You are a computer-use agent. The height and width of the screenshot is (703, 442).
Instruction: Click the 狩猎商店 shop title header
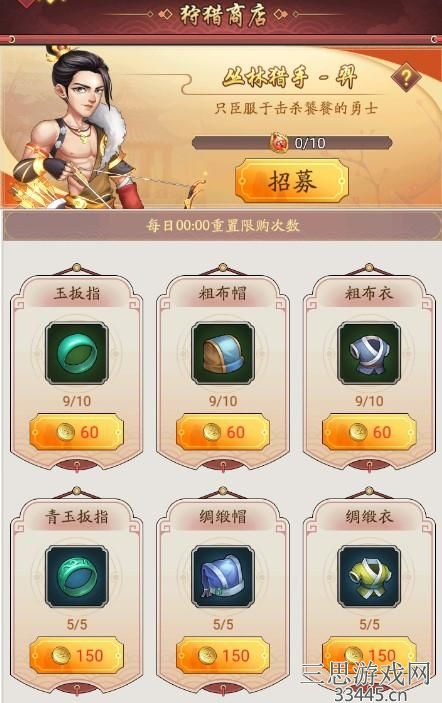223,15
